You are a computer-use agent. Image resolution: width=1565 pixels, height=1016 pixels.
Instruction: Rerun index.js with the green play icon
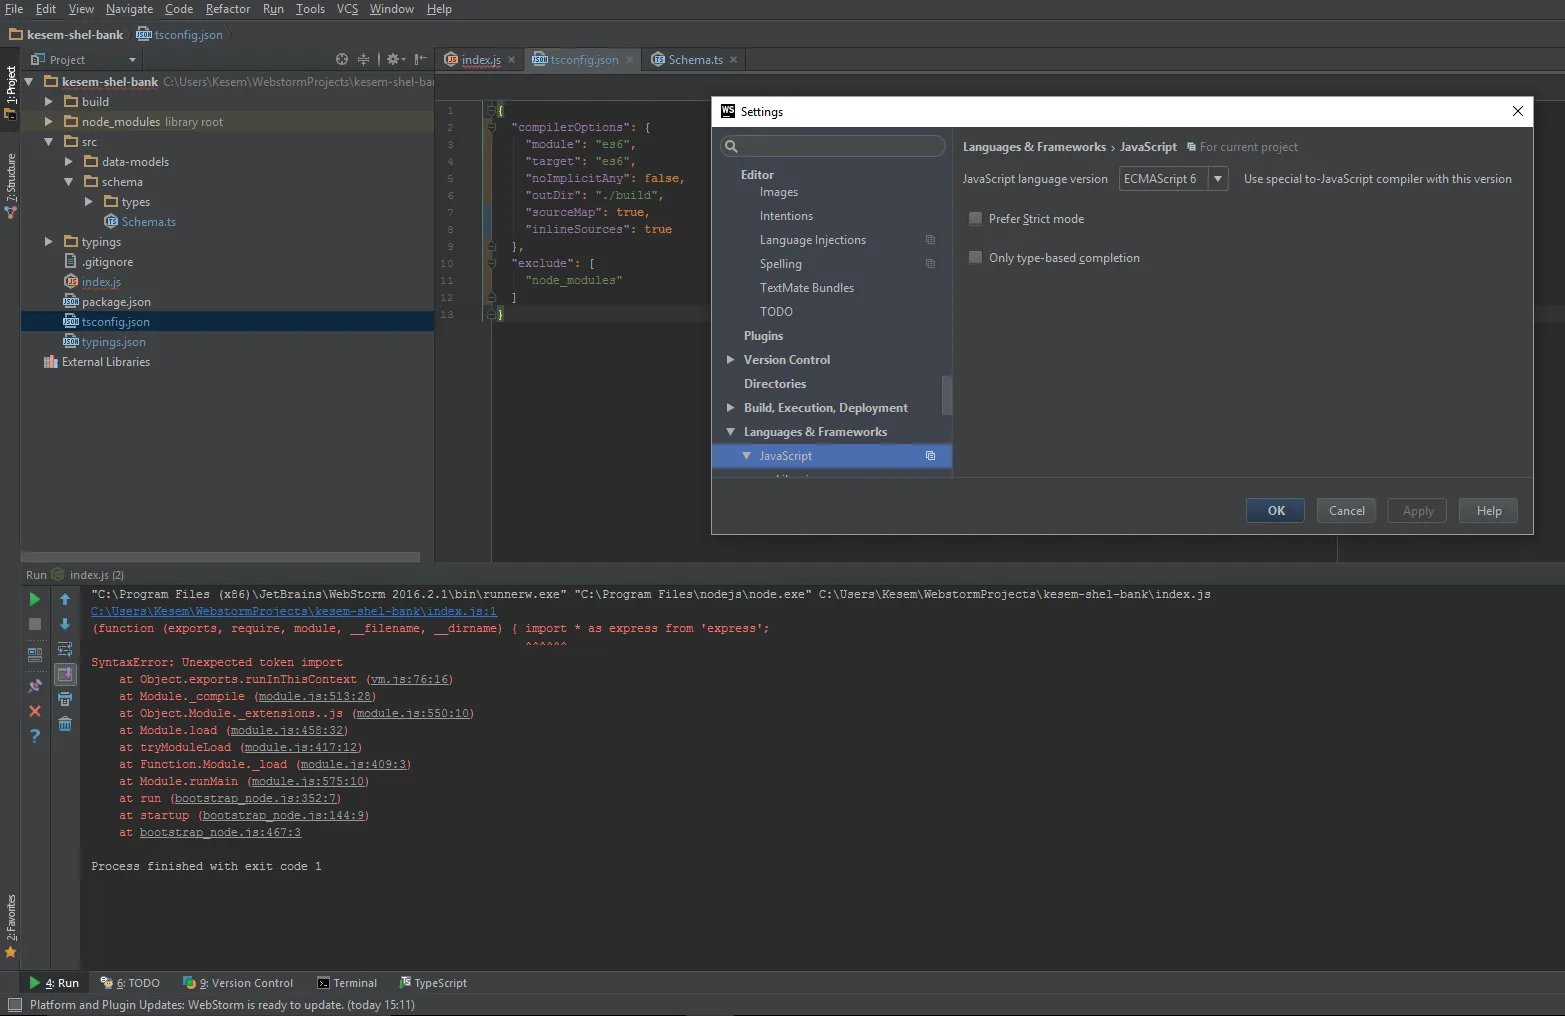pos(35,599)
